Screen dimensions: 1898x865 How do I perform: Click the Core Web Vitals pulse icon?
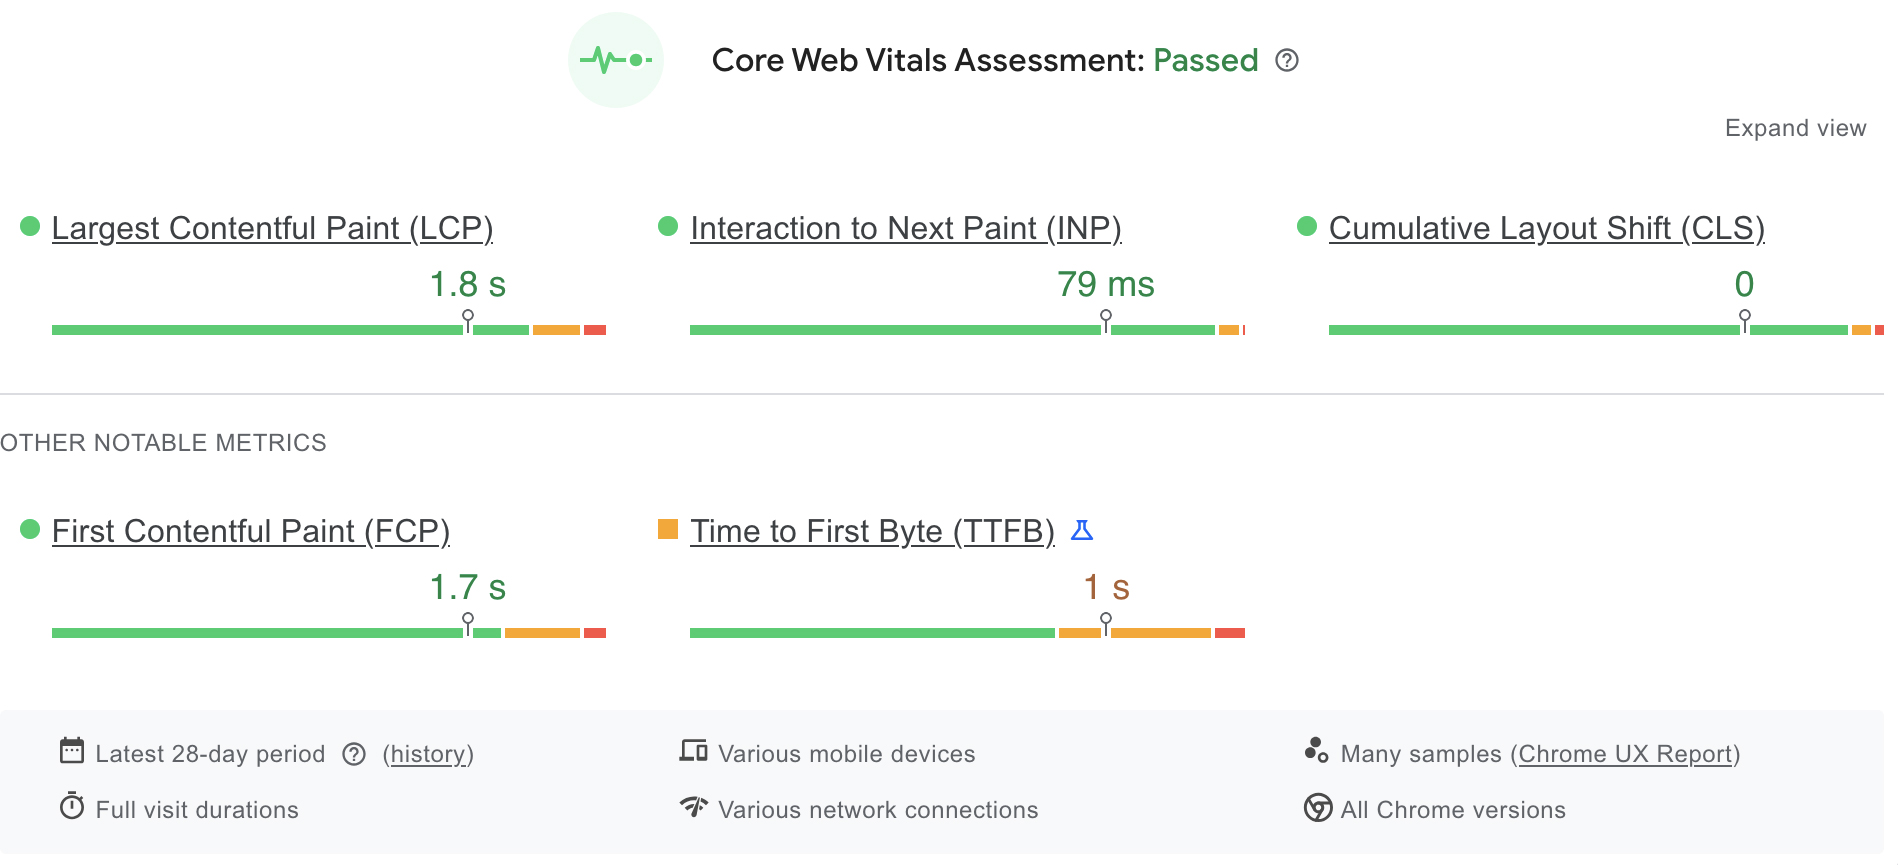(616, 60)
